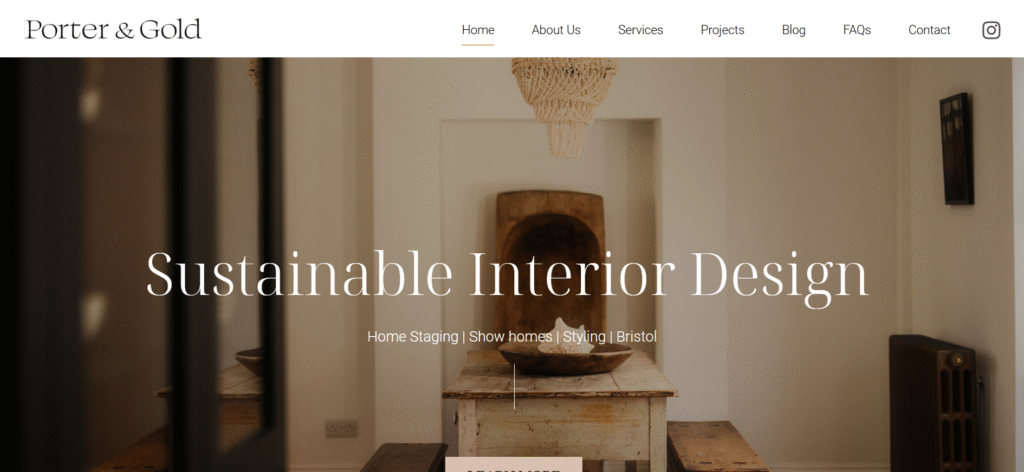Viewport: 1024px width, 472px height.
Task: Click the thin vertical line under subtitle
Action: (514, 386)
